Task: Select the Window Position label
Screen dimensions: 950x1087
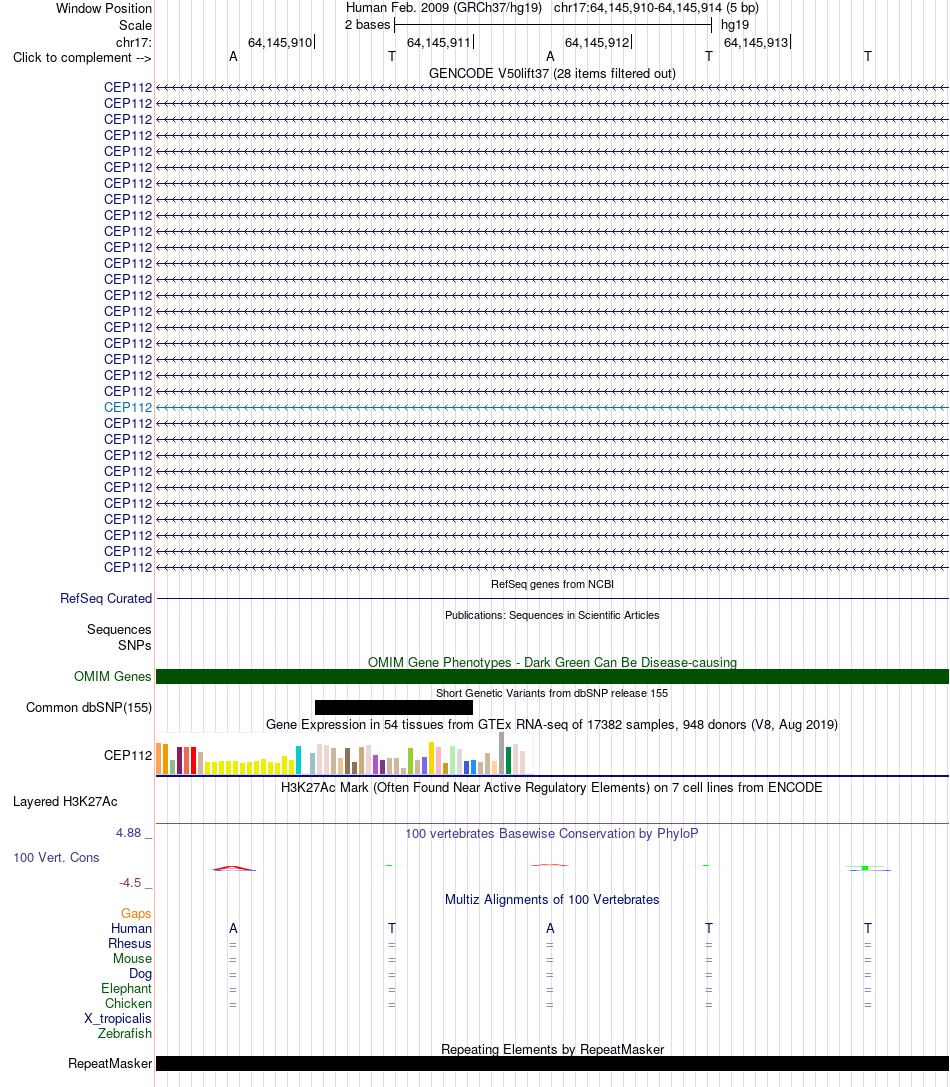Action: 103,8
